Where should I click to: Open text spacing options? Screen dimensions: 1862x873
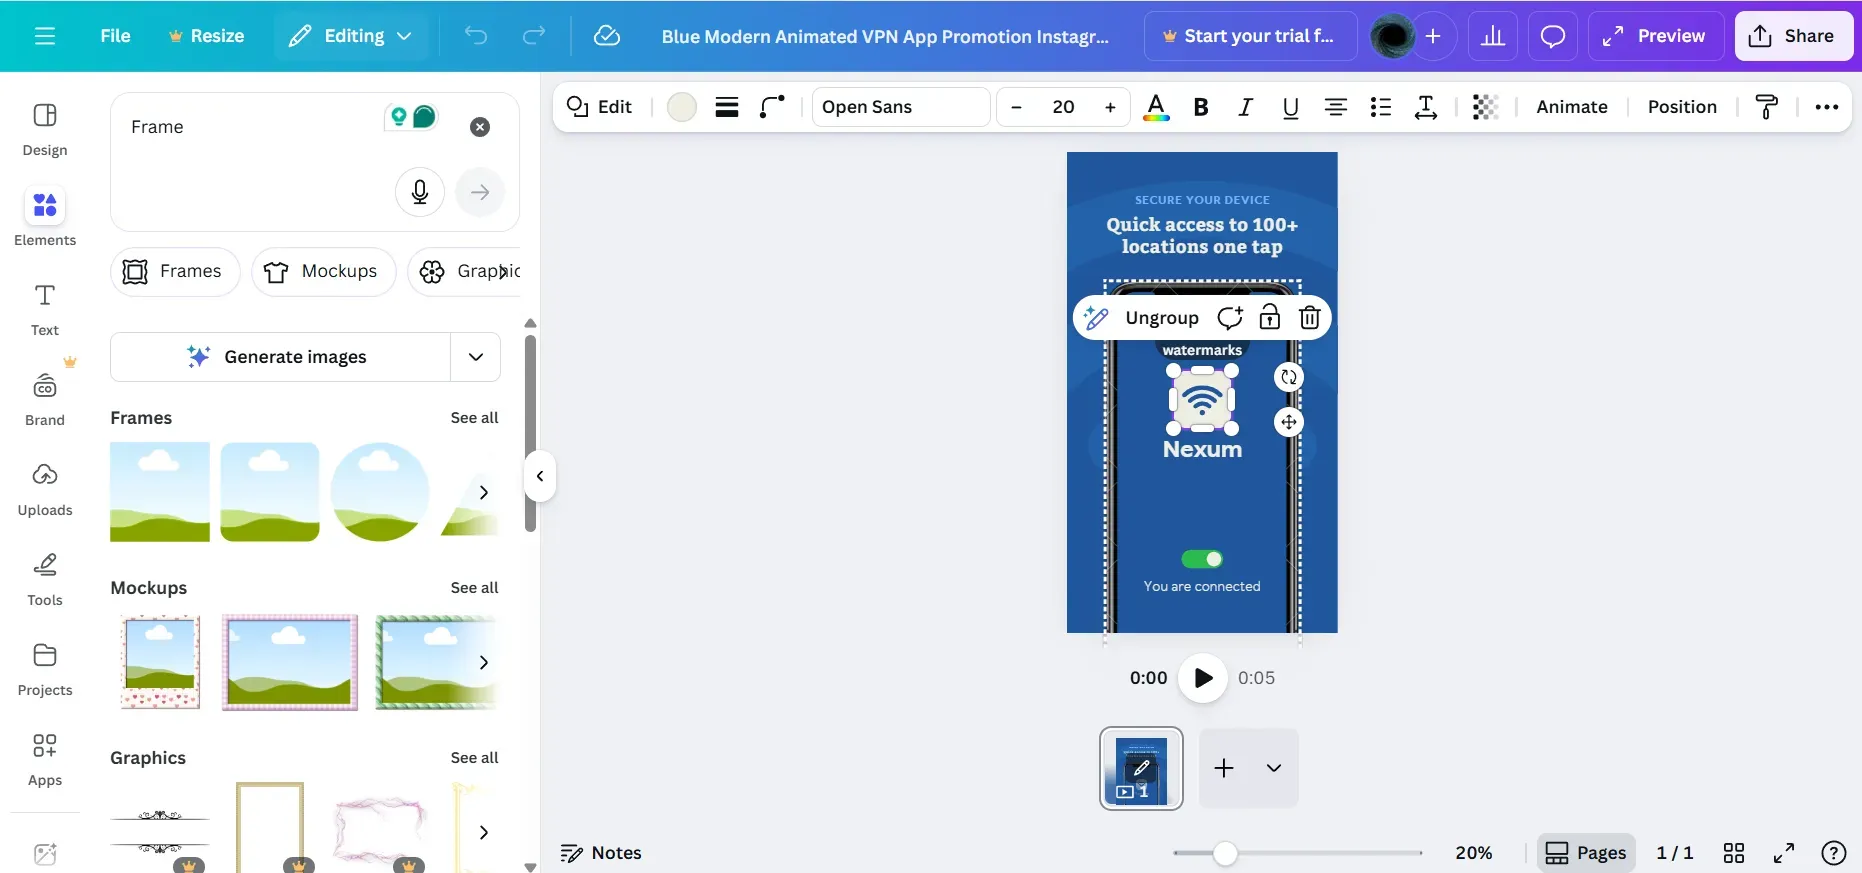(1426, 107)
